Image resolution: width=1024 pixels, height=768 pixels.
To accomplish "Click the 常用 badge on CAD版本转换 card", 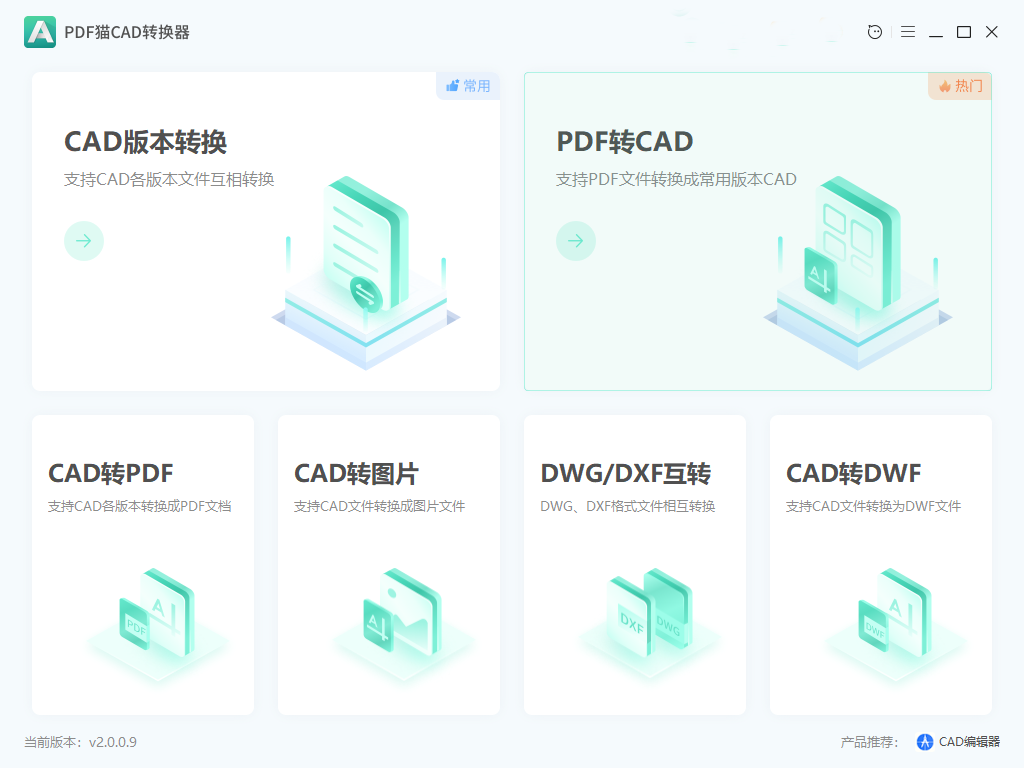I will pyautogui.click(x=468, y=86).
